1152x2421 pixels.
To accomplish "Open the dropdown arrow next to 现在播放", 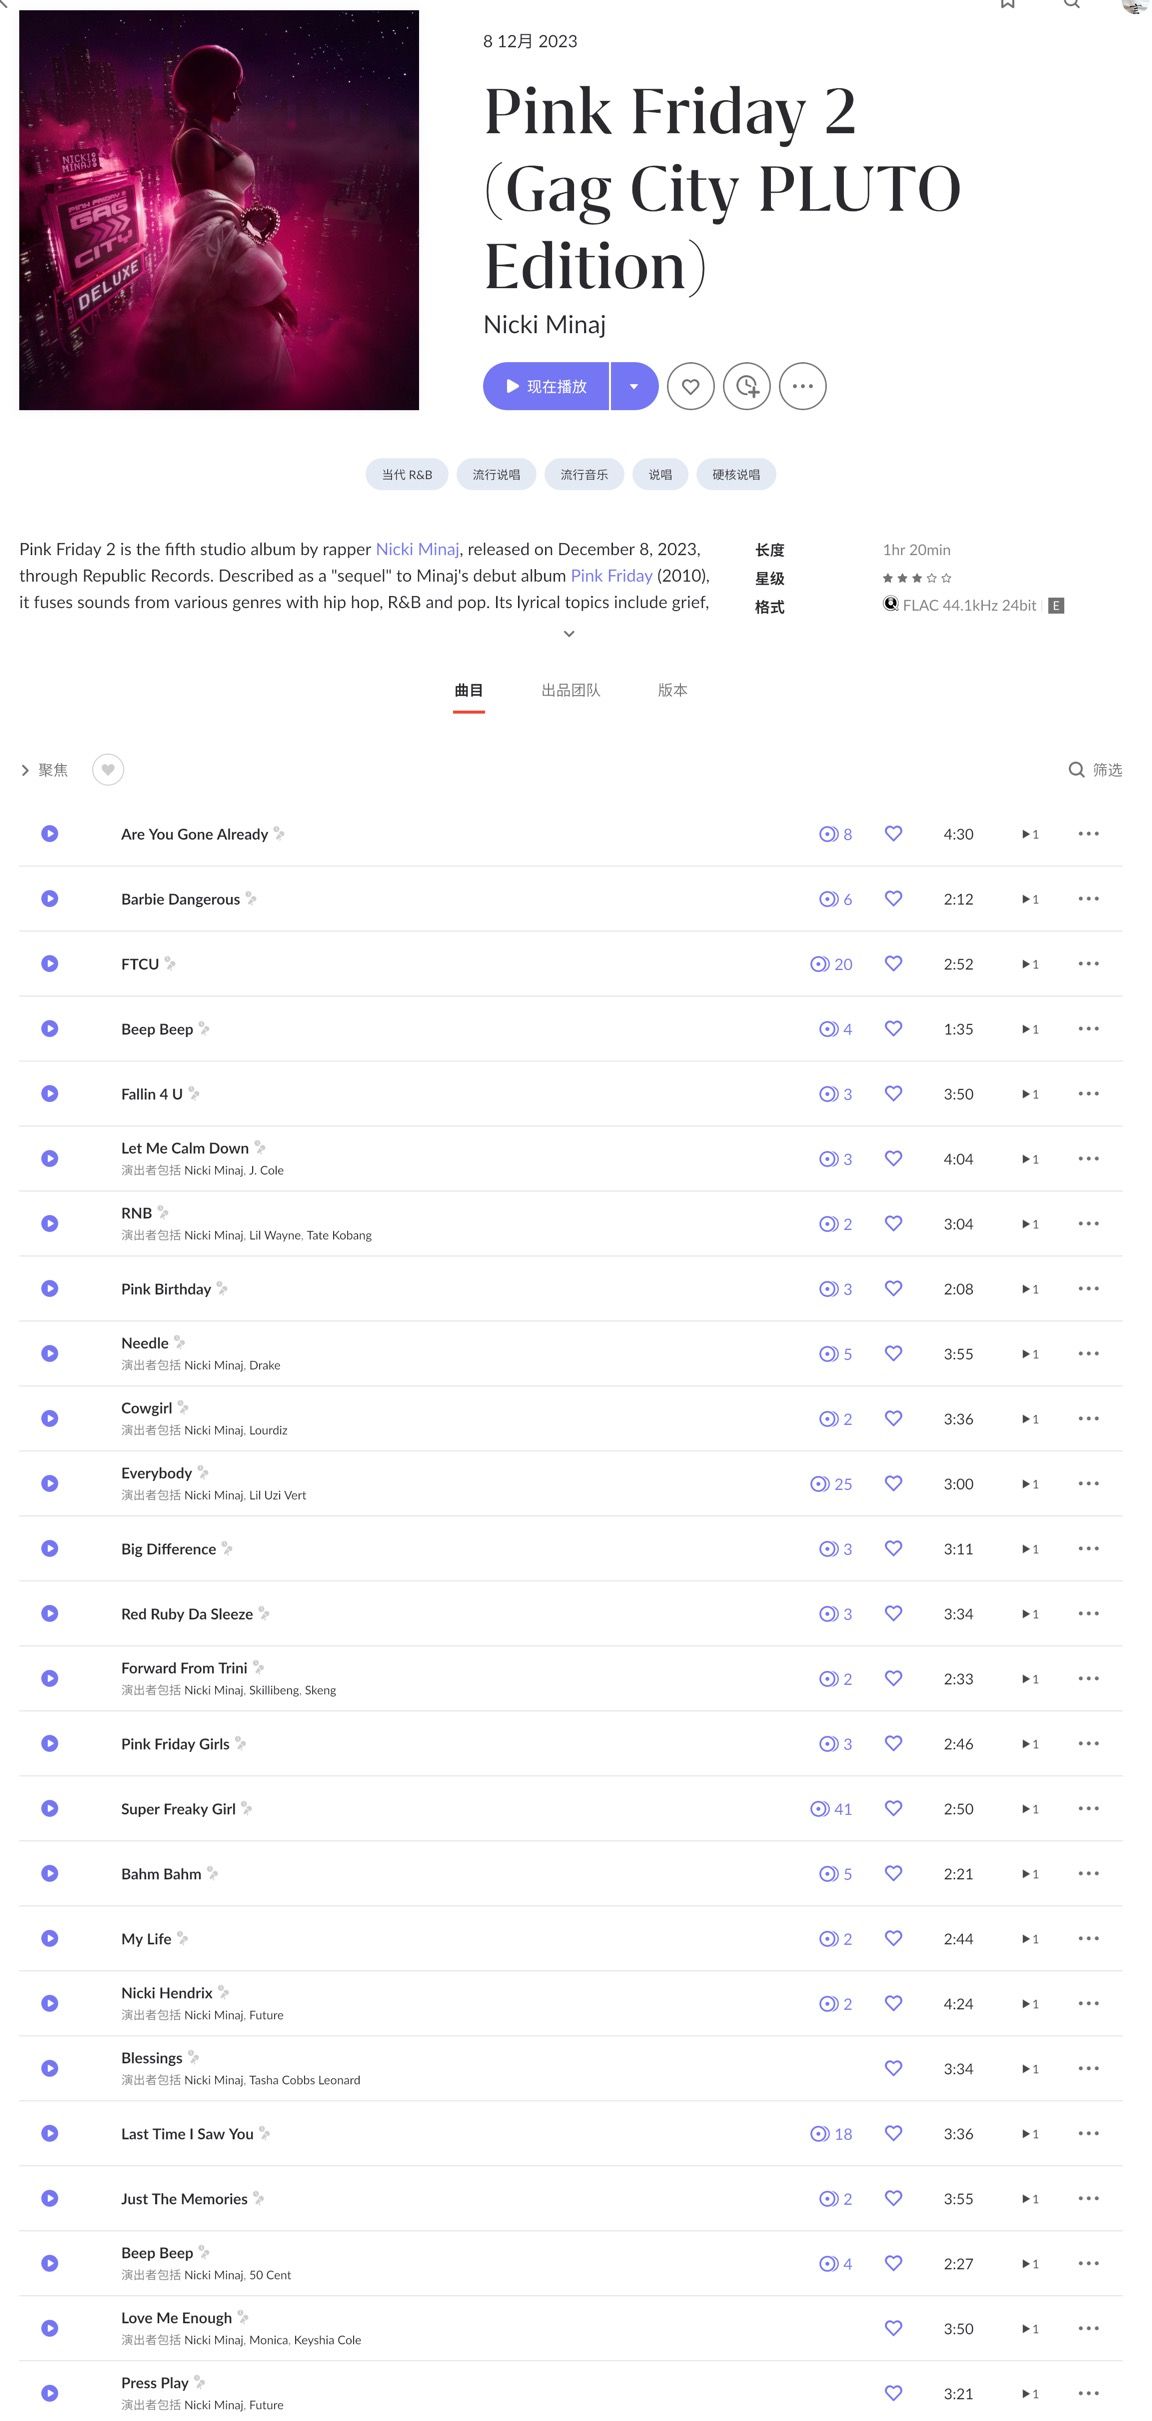I will click(x=634, y=386).
